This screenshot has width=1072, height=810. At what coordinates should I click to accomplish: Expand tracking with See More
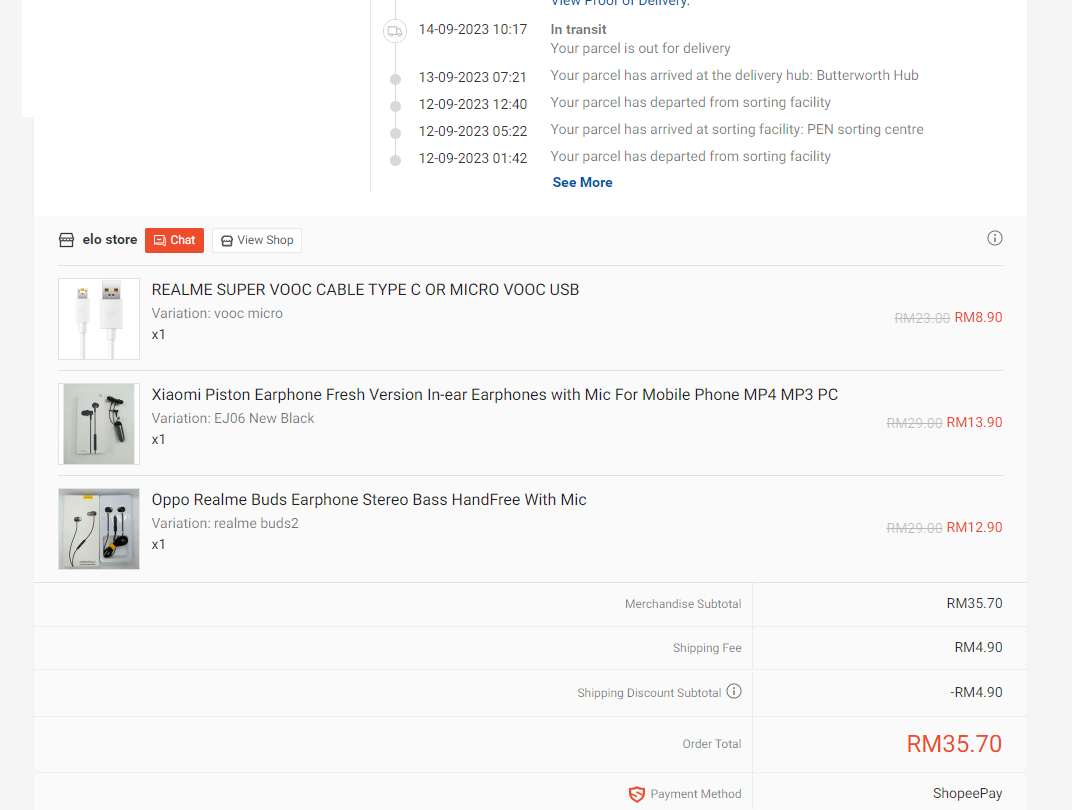click(582, 183)
